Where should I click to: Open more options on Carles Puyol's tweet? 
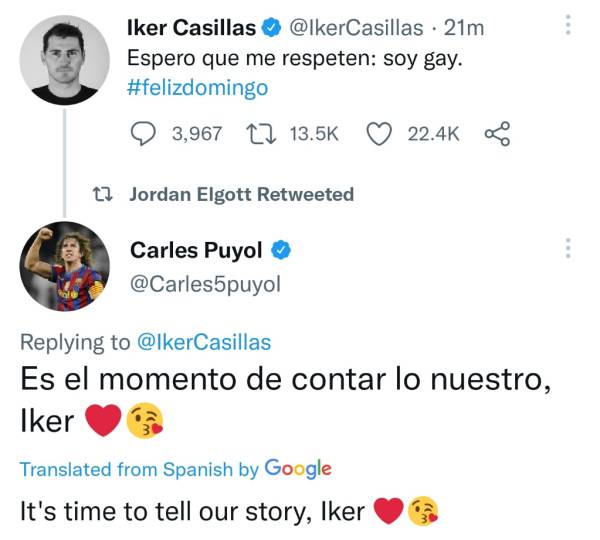(x=568, y=247)
